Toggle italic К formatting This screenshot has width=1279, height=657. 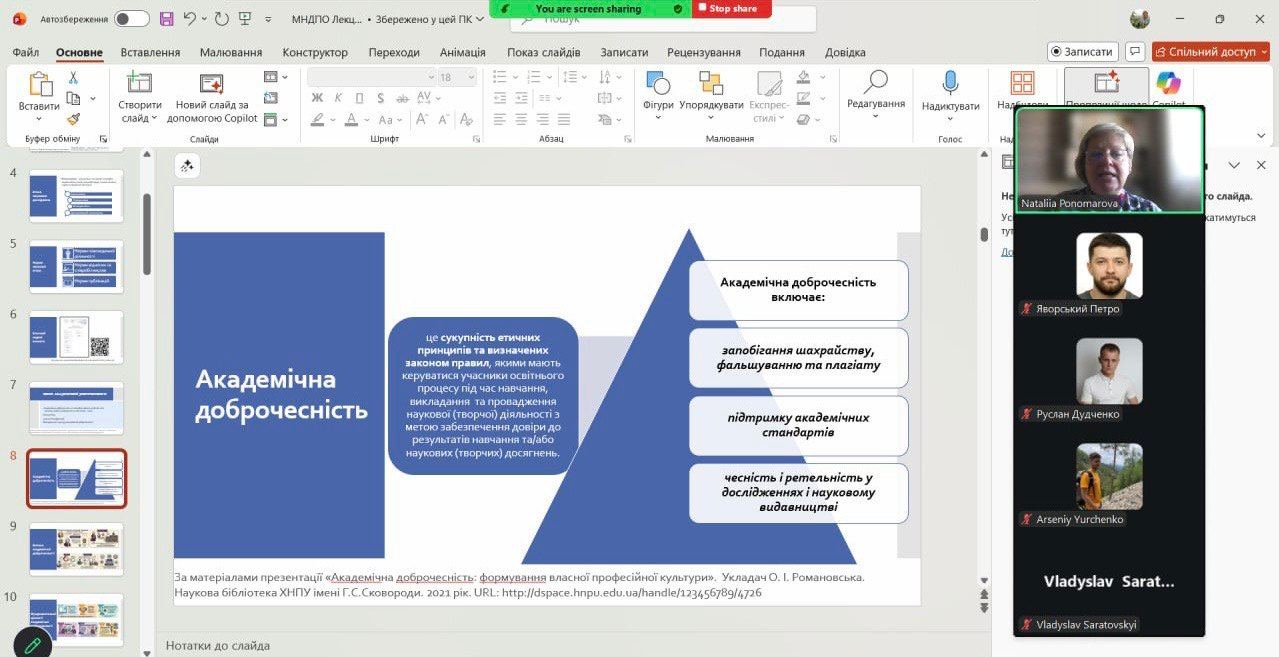337,98
